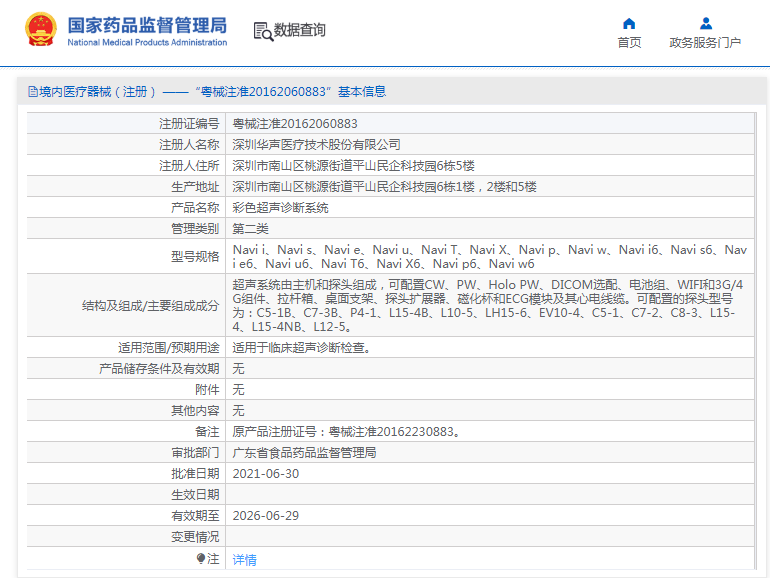Click 国家药品监督管理局 site title
770x578 pixels.
[147, 25]
